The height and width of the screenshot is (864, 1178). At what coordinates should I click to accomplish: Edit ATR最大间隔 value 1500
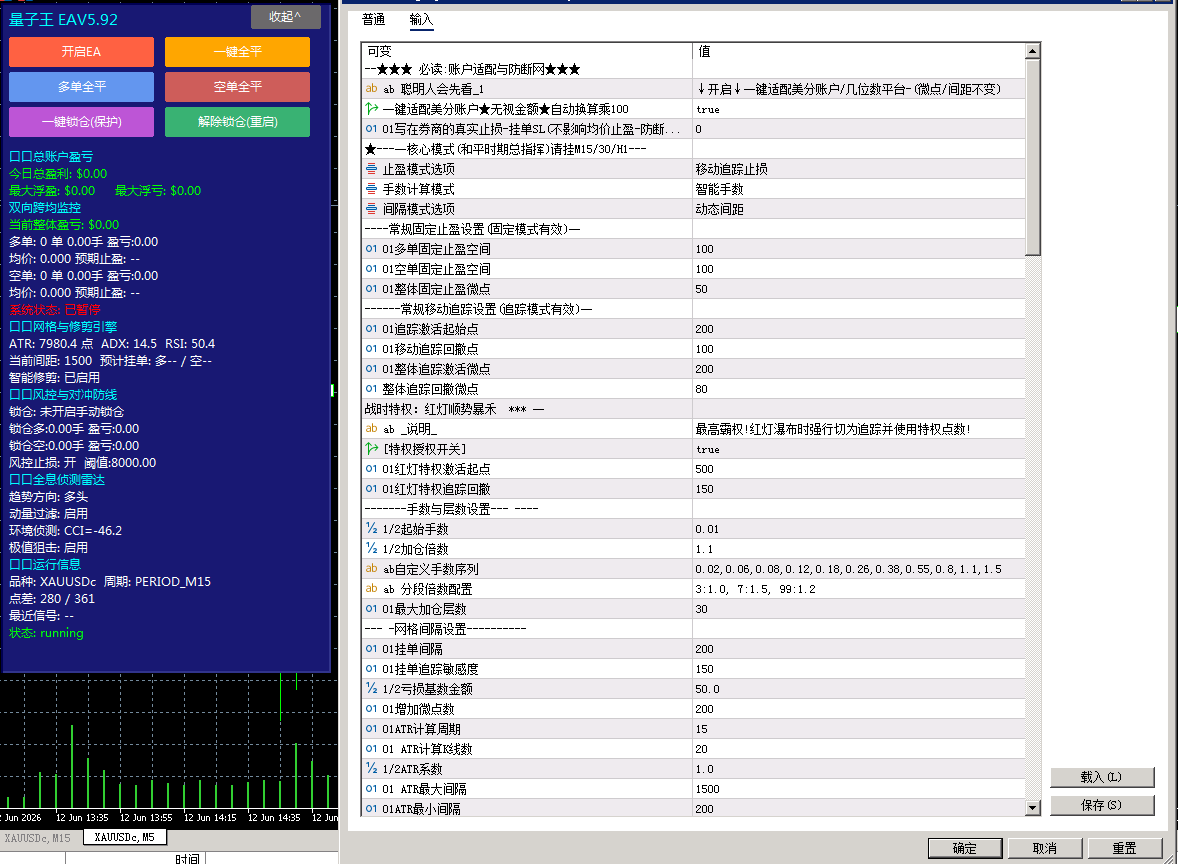click(859, 789)
